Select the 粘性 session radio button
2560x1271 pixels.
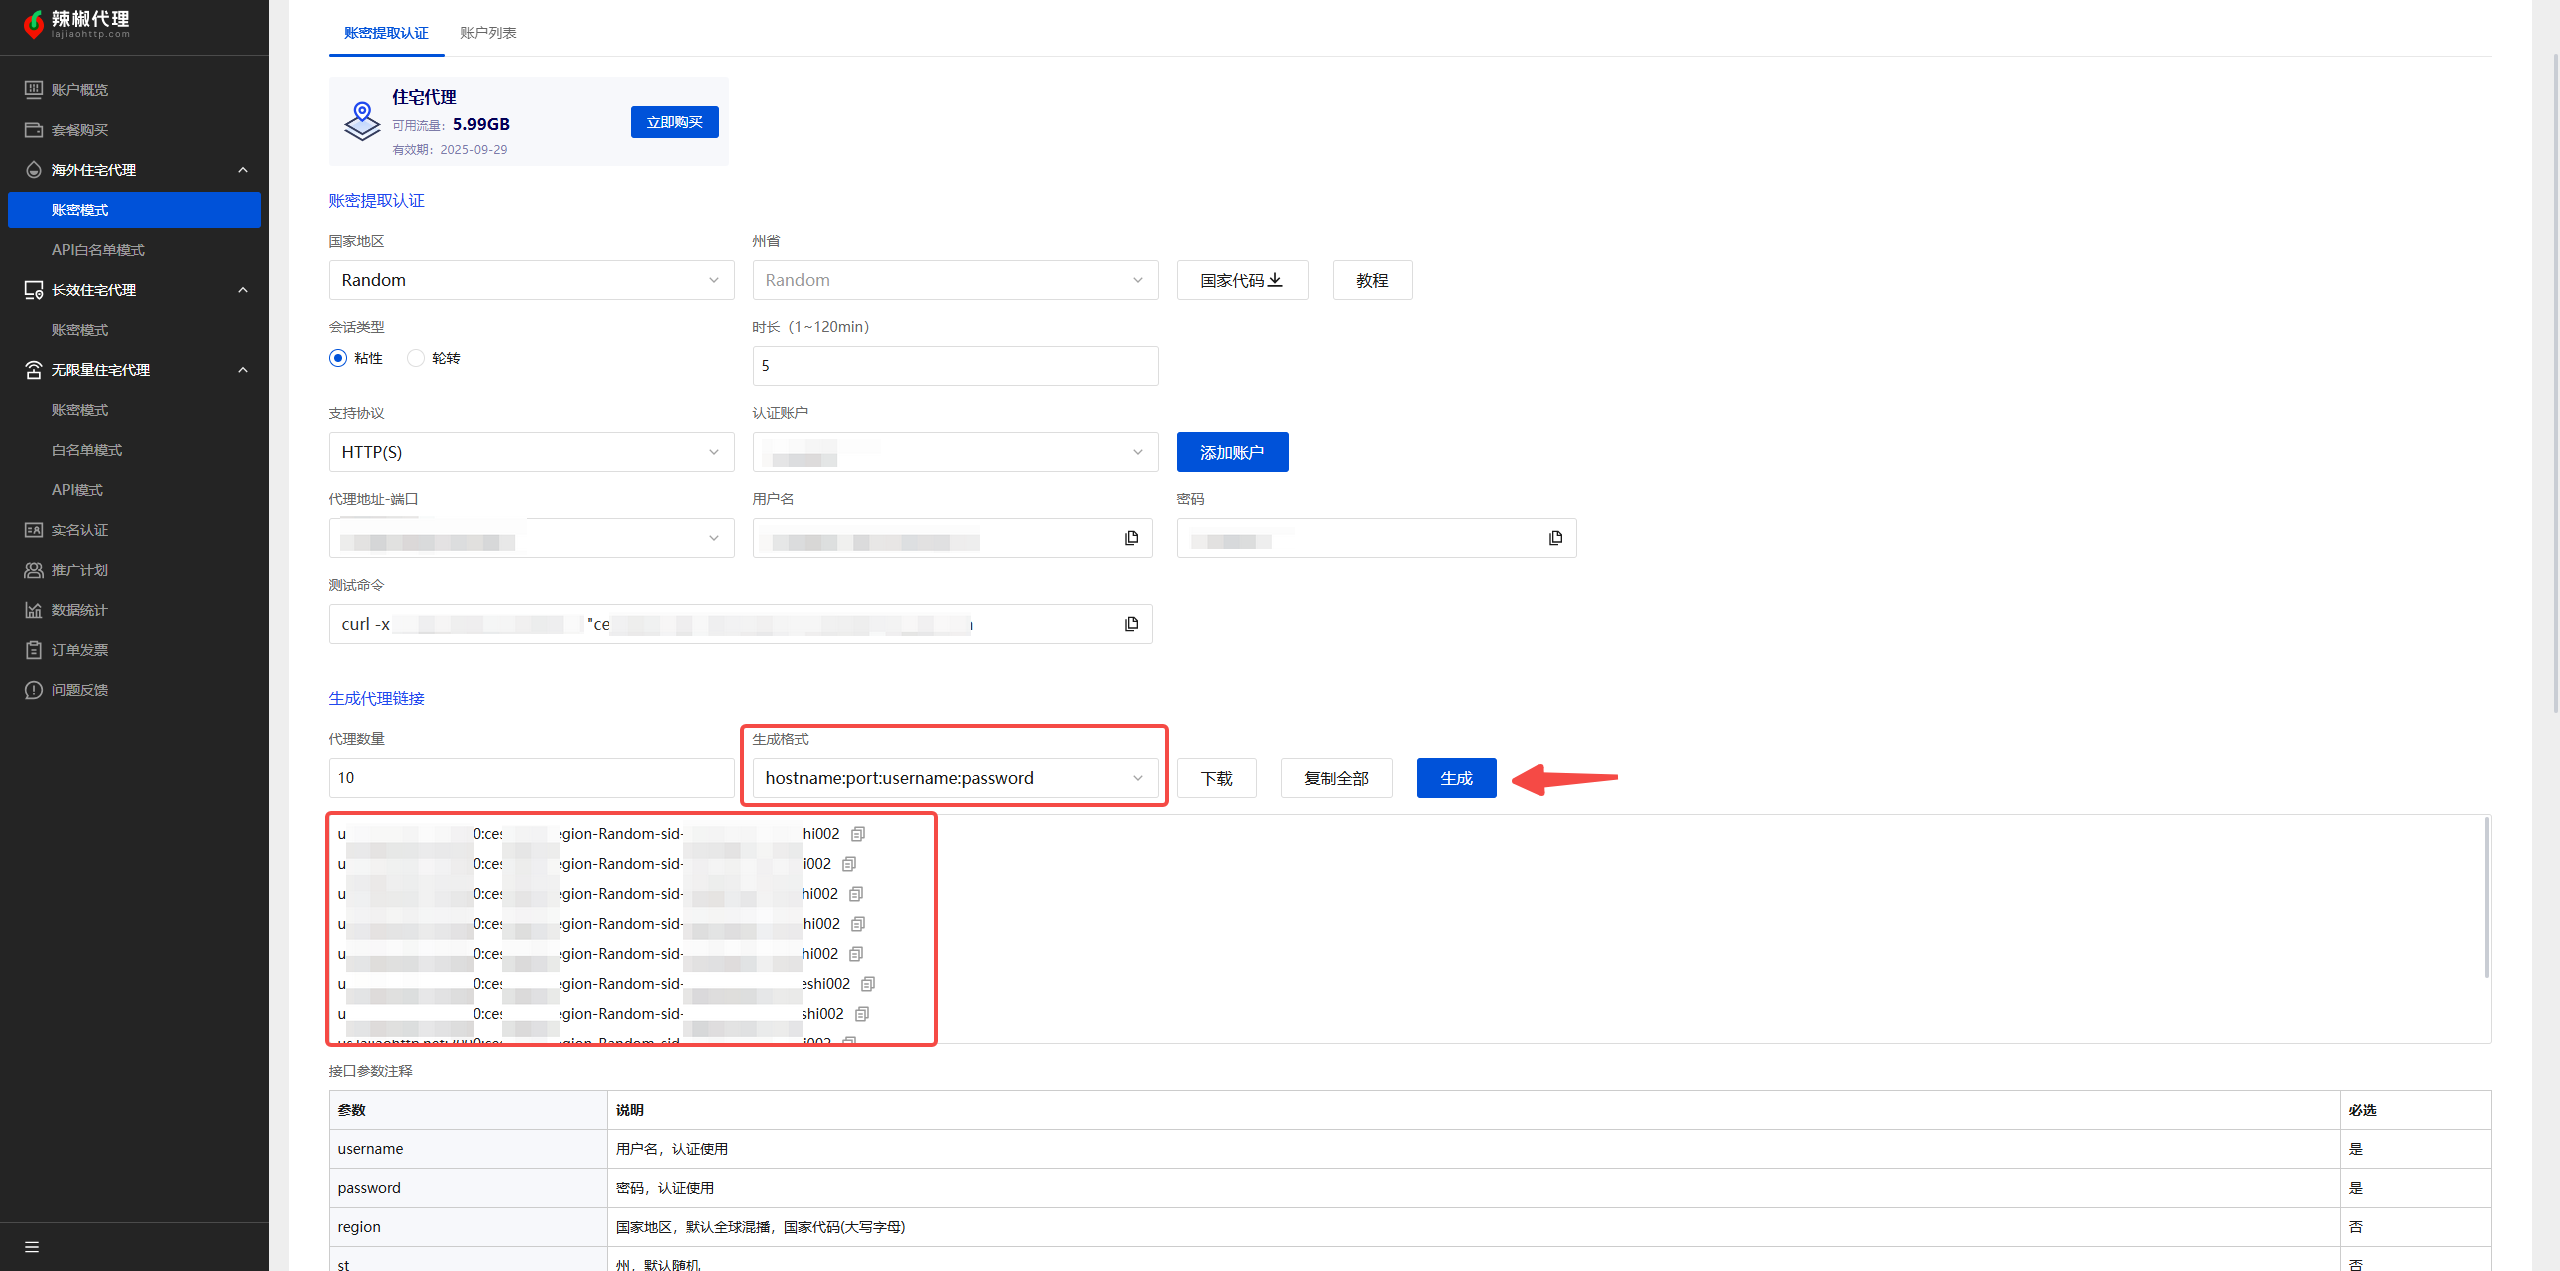(x=338, y=358)
